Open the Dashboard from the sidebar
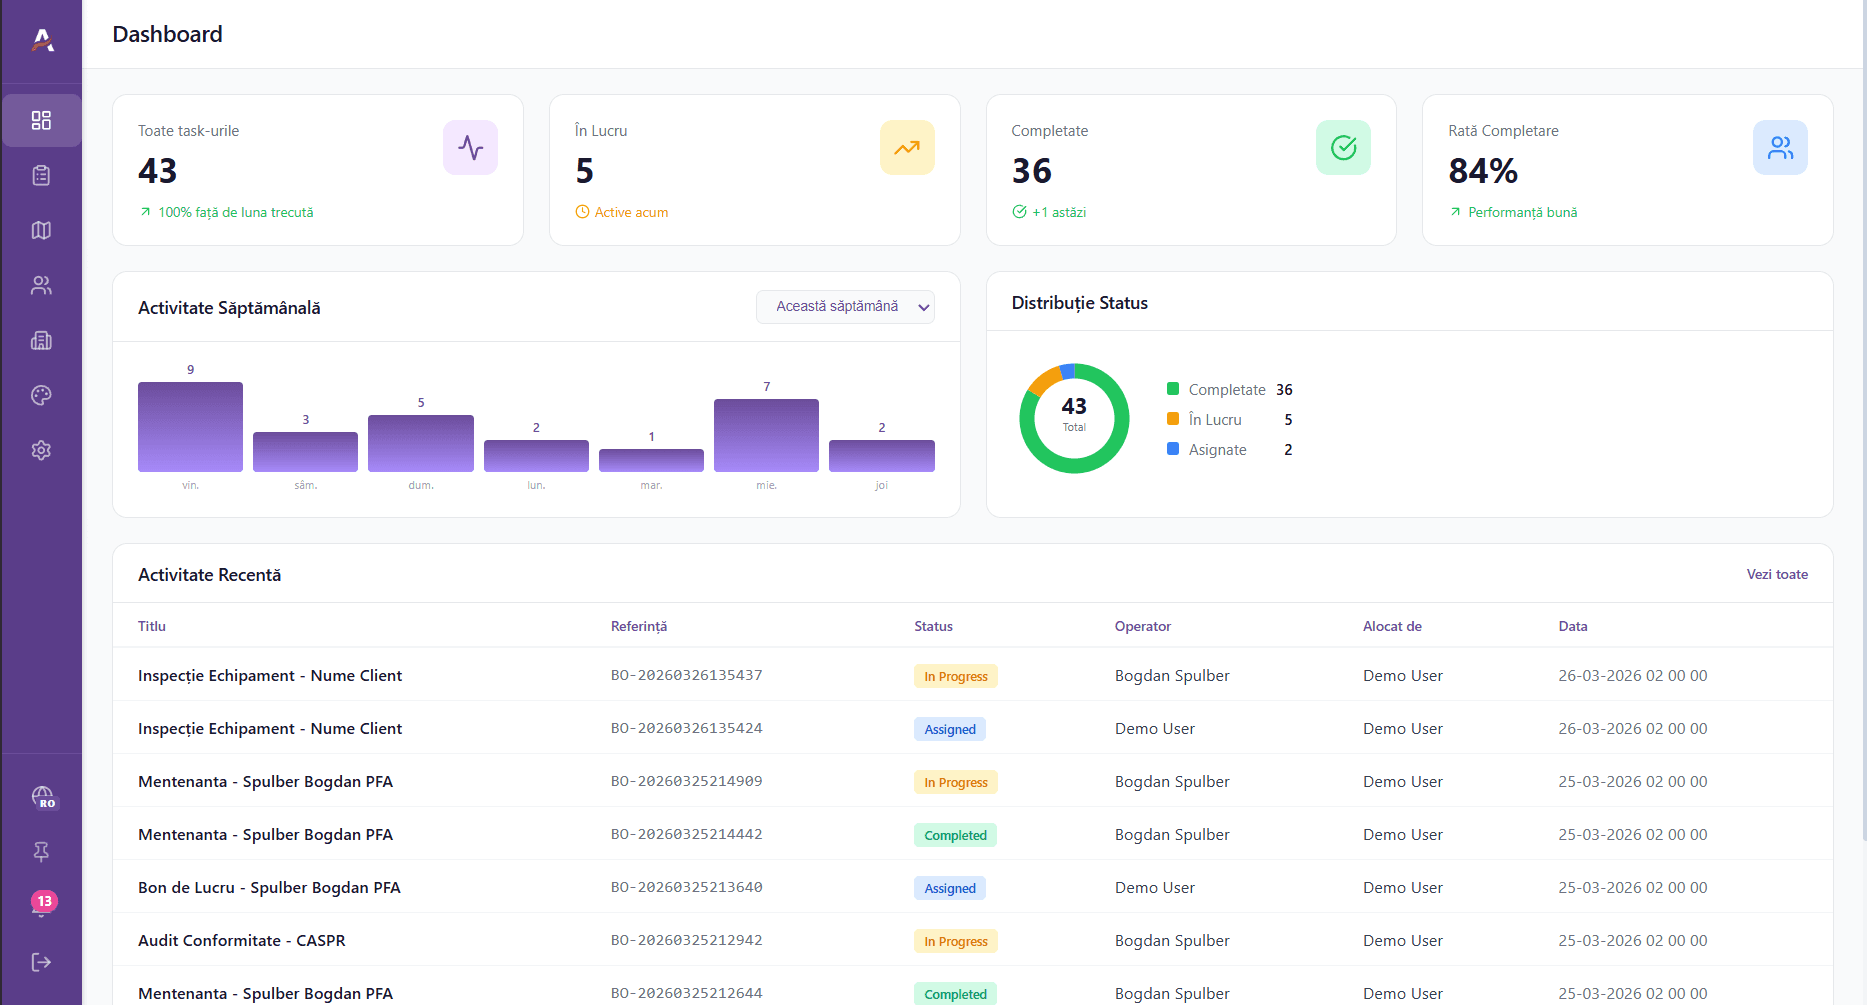Image resolution: width=1867 pixels, height=1005 pixels. (x=41, y=120)
